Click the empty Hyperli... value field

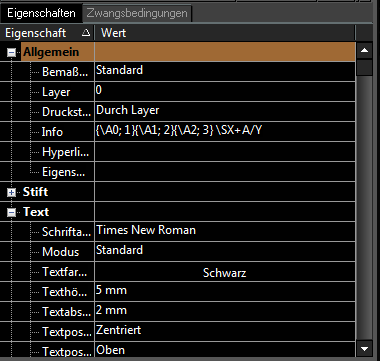pyautogui.click(x=225, y=152)
